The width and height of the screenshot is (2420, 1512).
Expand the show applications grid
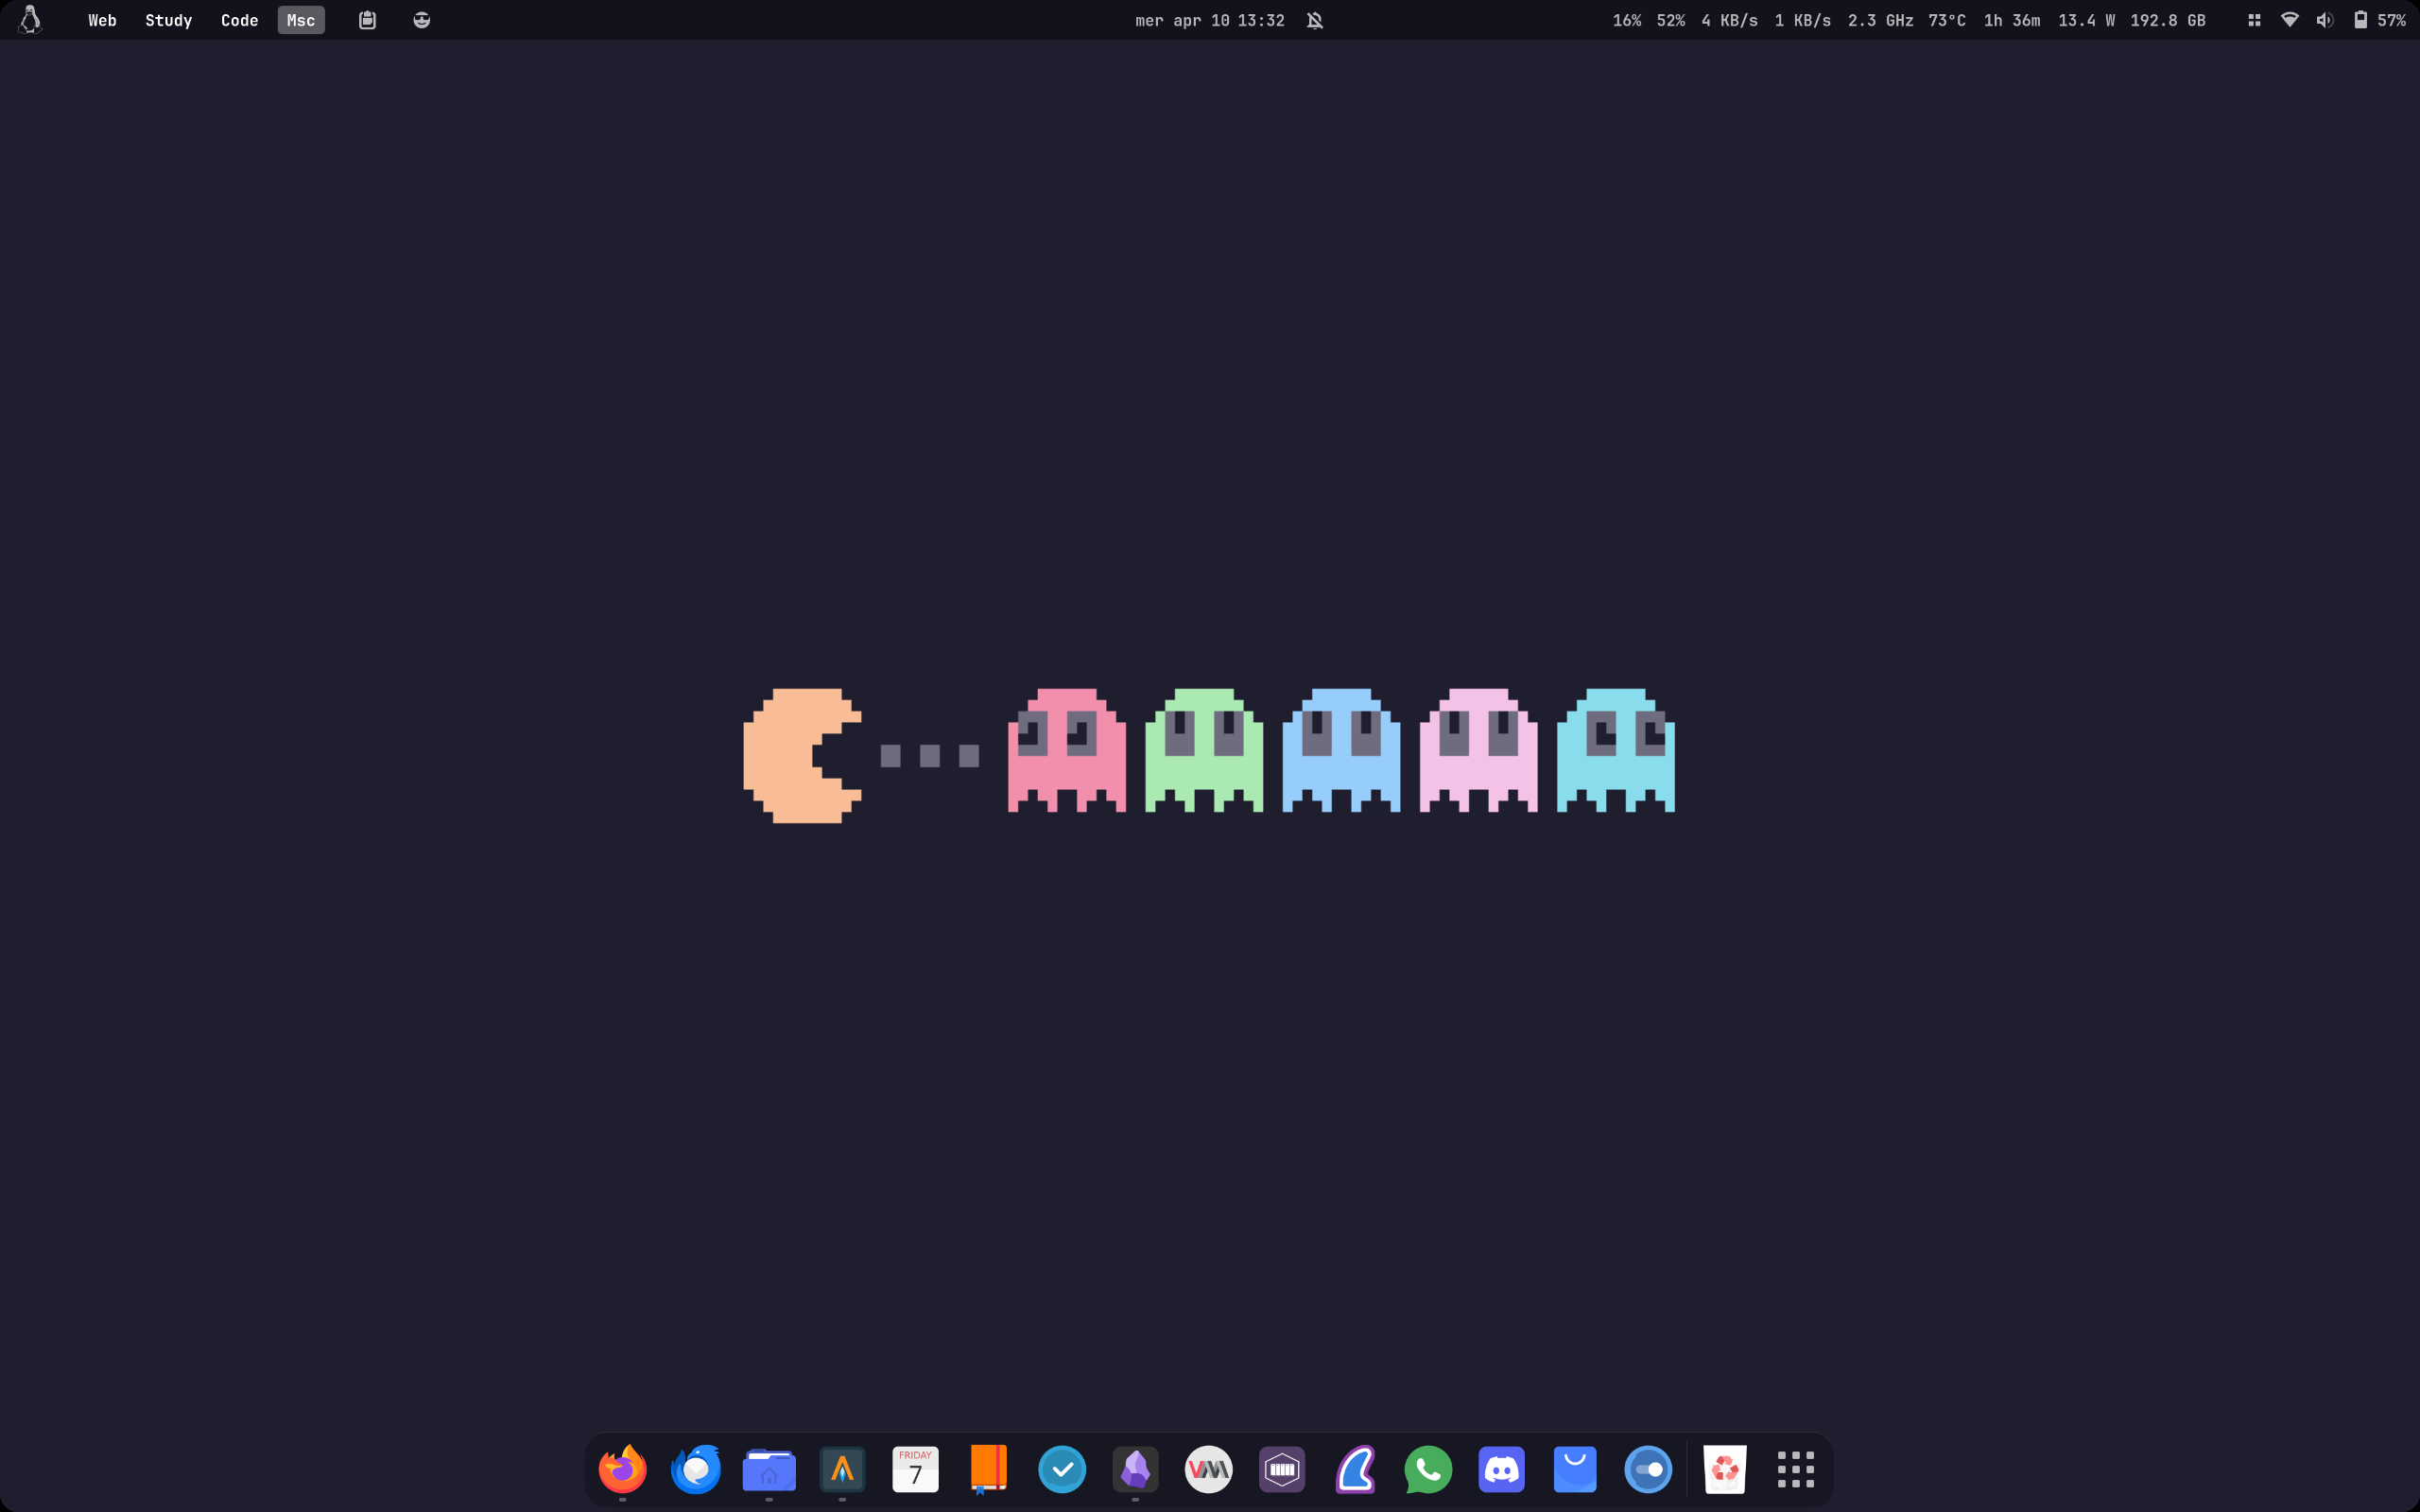(x=1795, y=1469)
